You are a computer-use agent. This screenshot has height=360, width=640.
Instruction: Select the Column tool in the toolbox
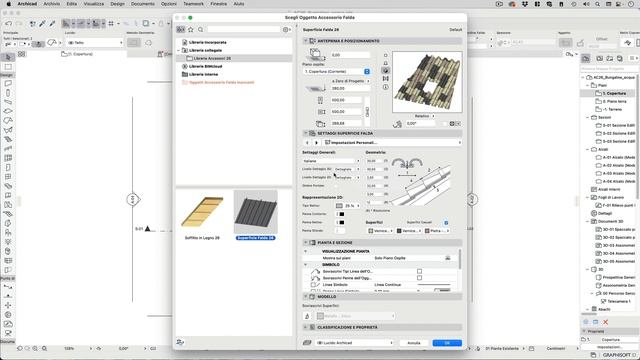click(8, 93)
